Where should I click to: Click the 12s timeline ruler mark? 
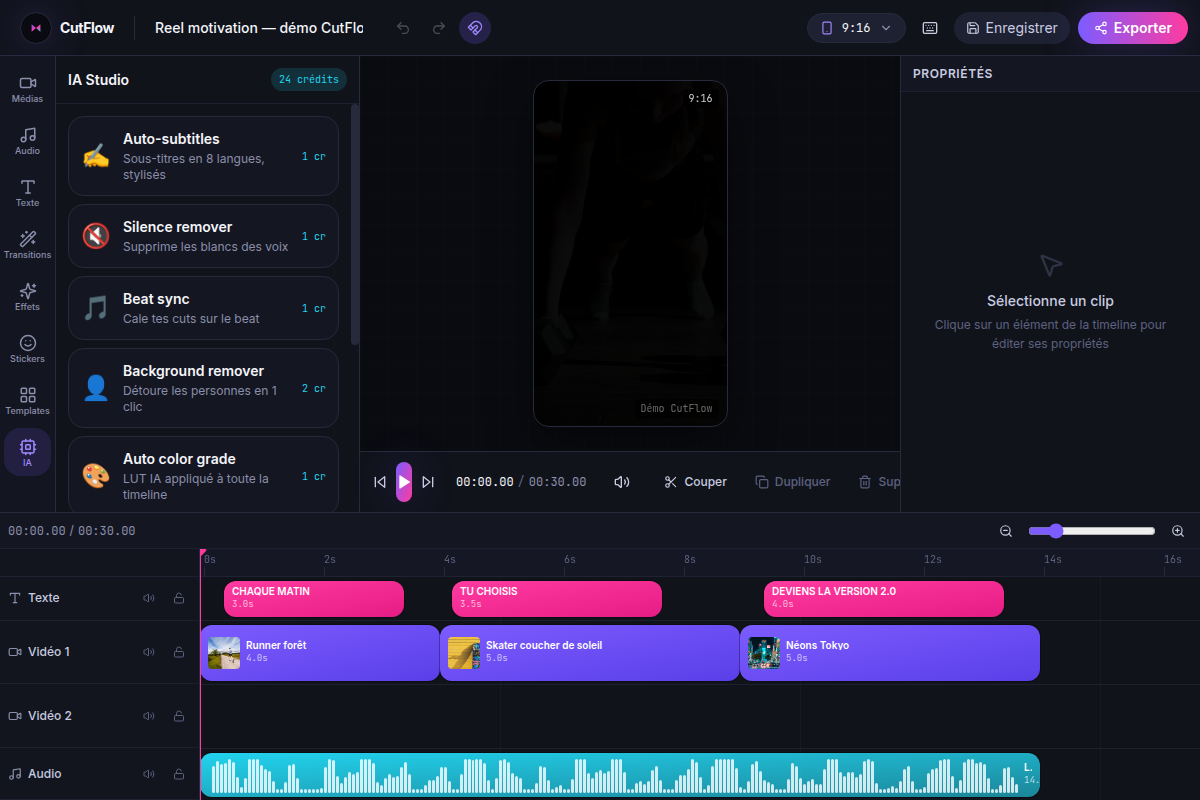[x=932, y=560]
